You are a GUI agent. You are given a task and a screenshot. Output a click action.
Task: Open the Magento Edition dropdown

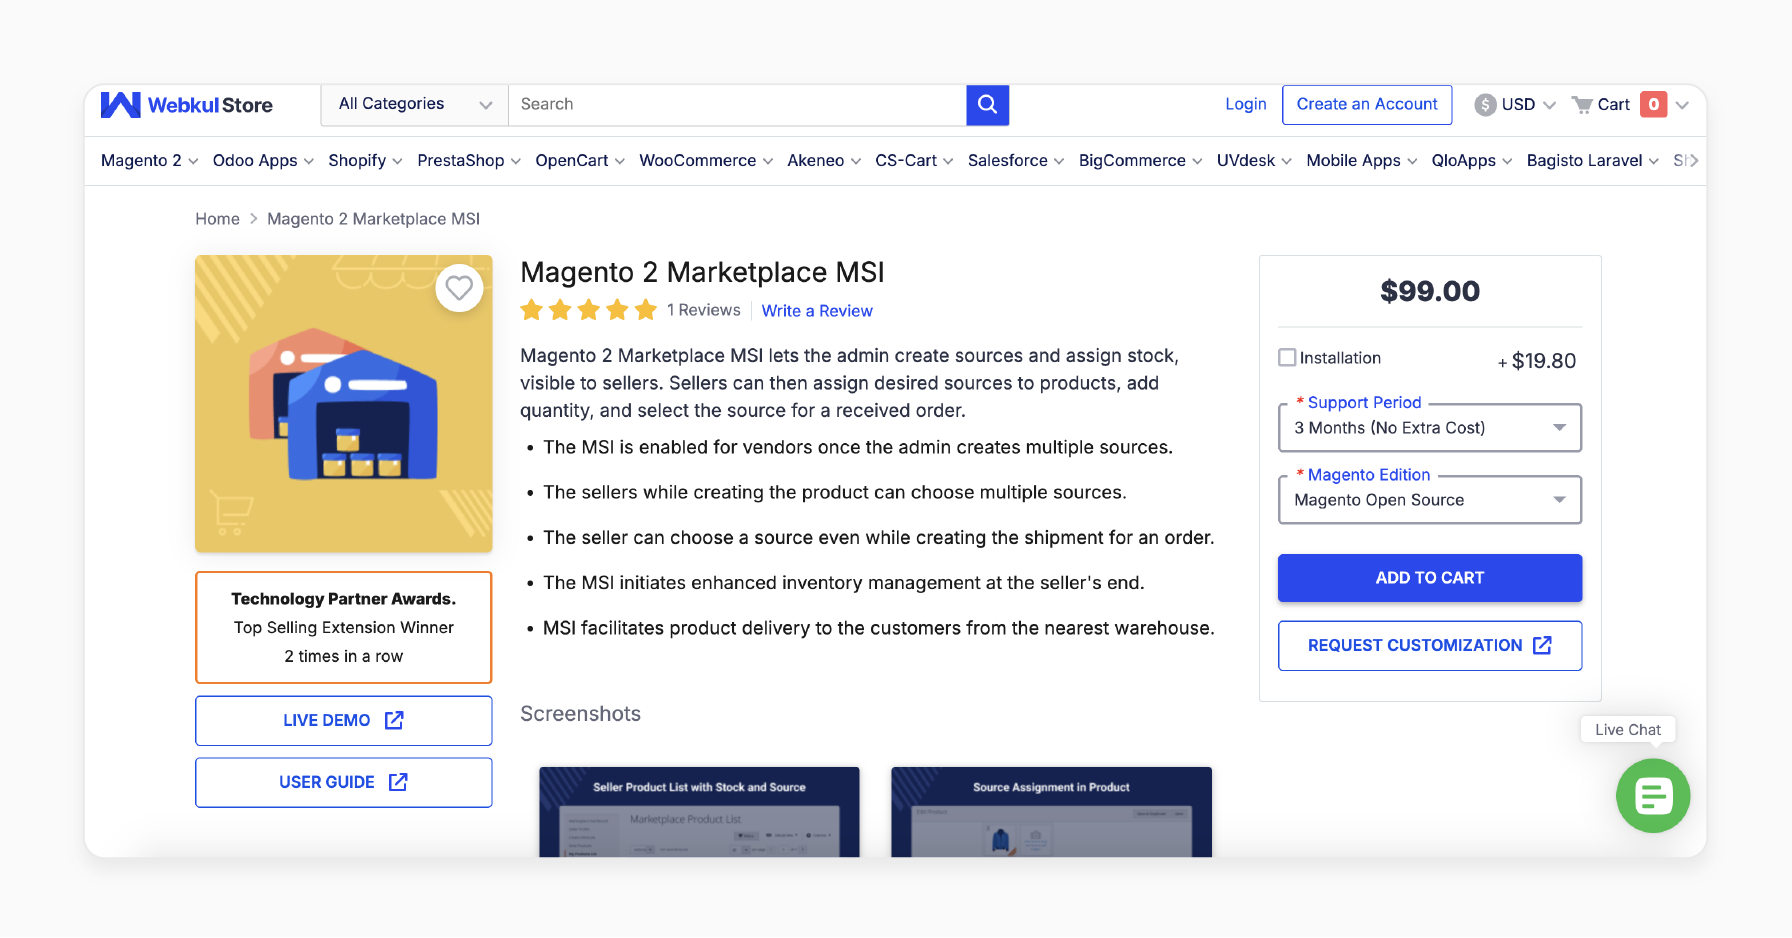coord(1429,500)
